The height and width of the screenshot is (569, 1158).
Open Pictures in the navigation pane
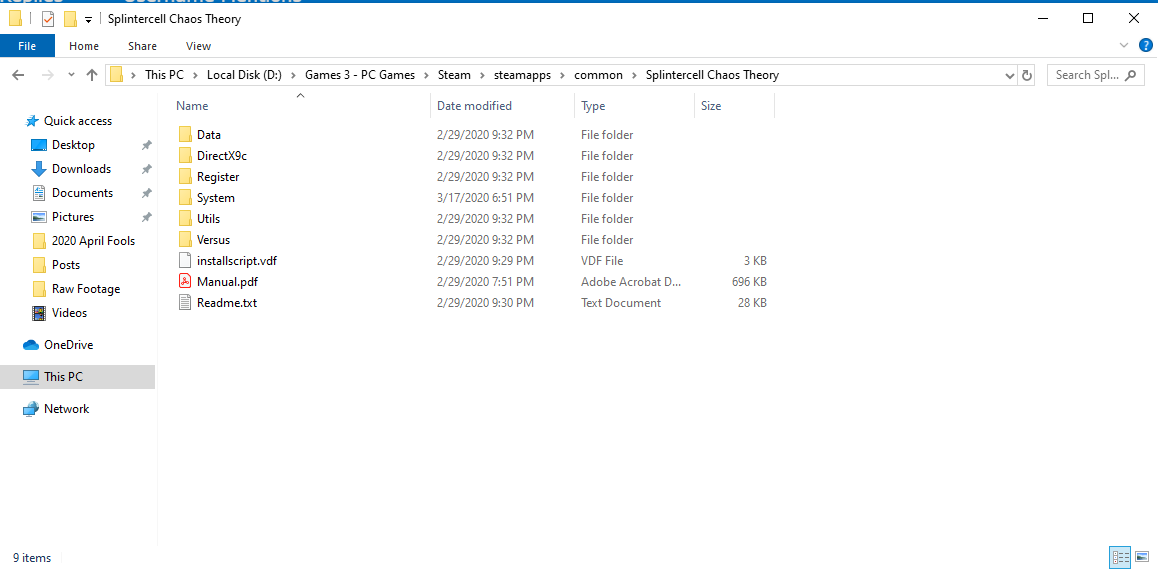72,217
